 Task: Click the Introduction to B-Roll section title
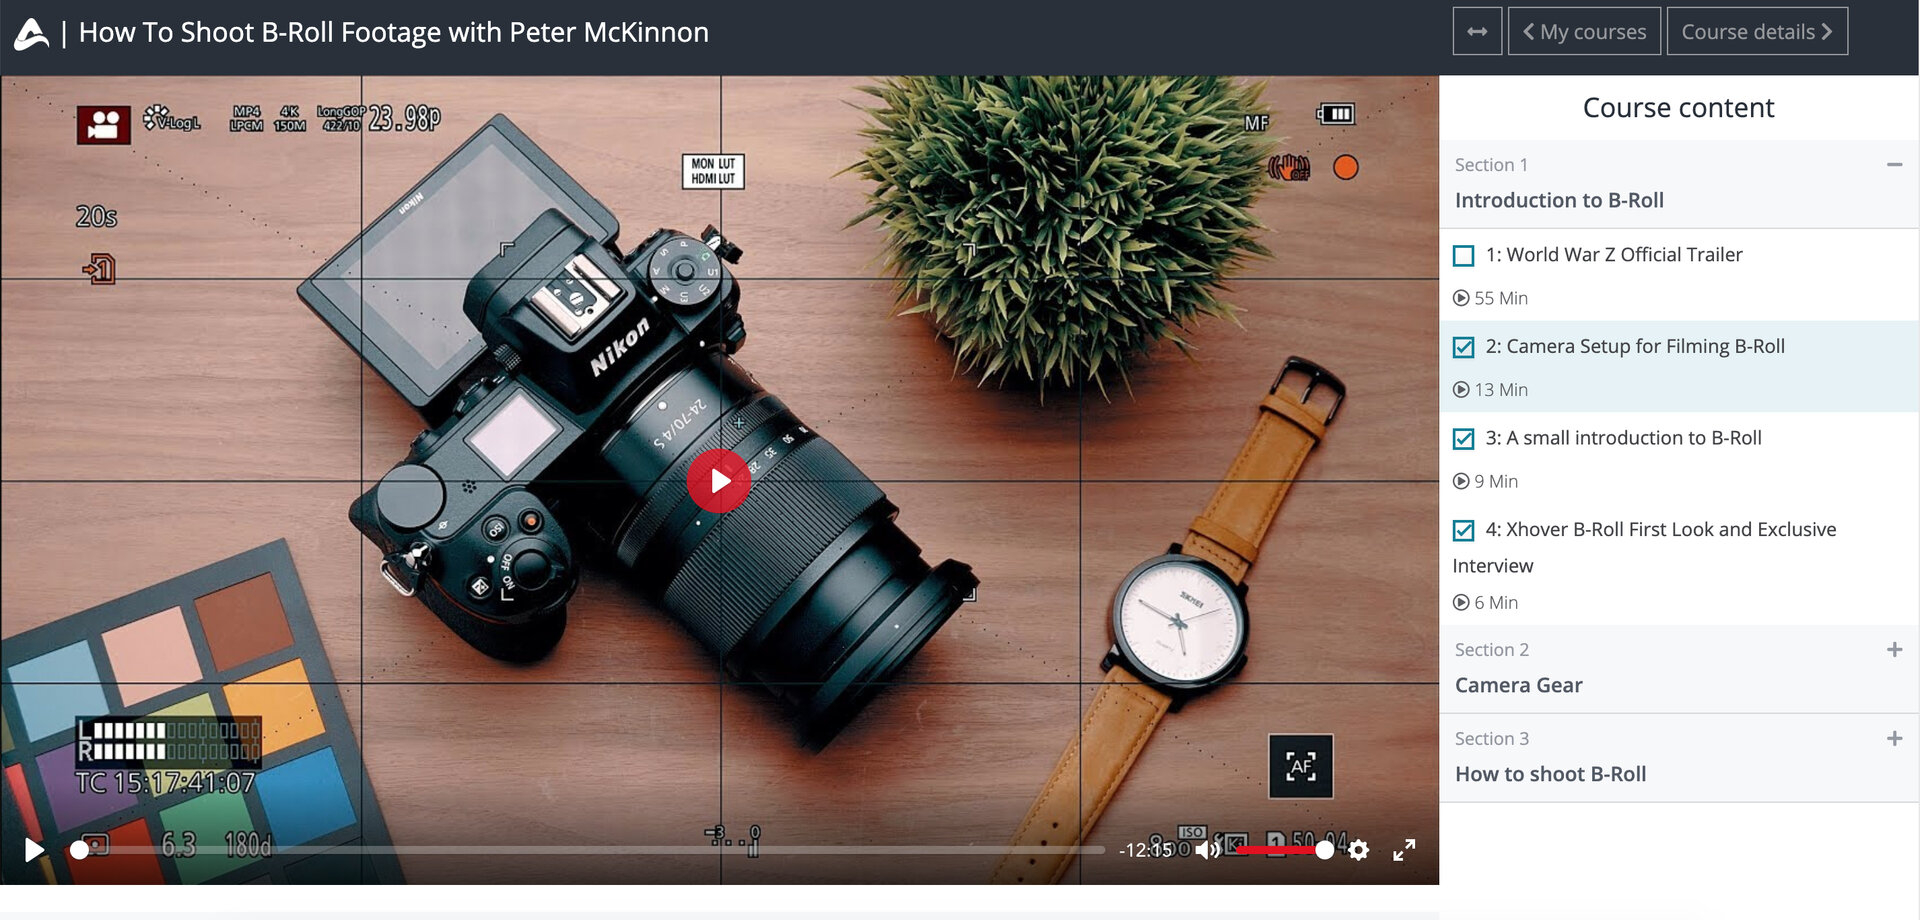point(1559,200)
